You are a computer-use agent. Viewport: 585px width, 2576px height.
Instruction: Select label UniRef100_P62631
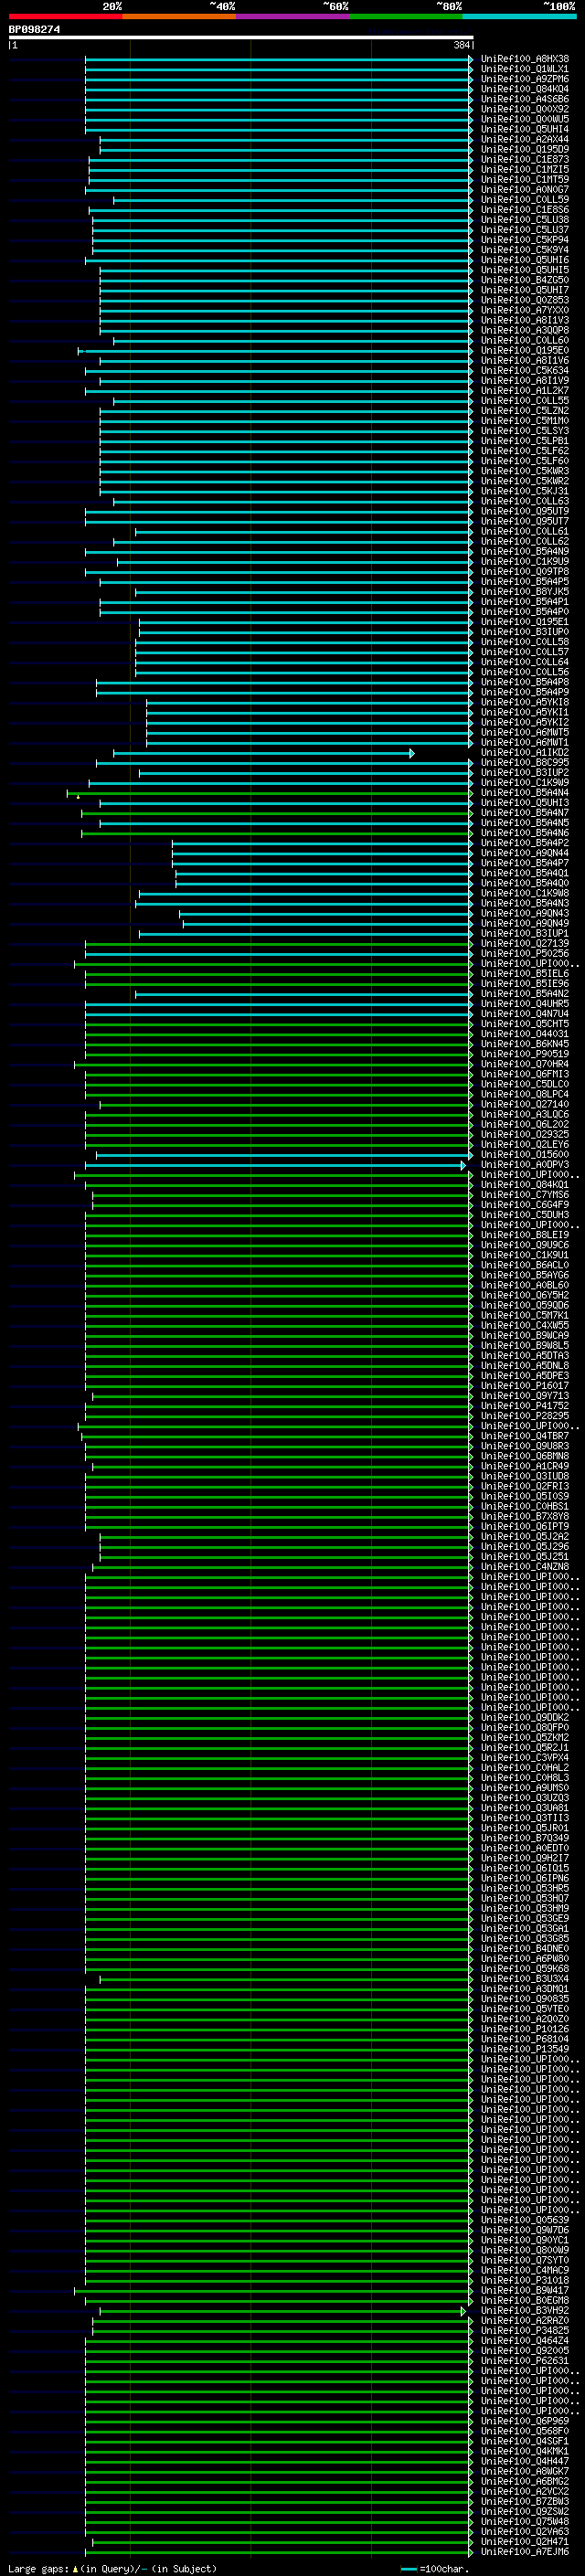(x=524, y=2360)
